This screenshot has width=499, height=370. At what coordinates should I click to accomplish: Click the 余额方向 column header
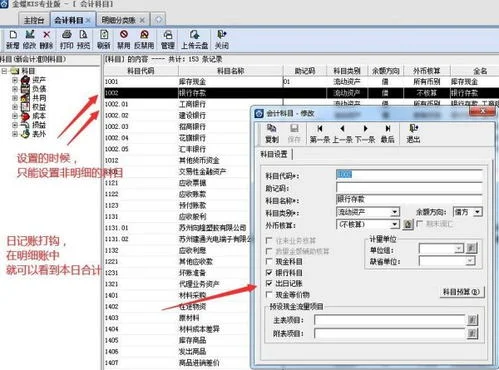(386, 71)
